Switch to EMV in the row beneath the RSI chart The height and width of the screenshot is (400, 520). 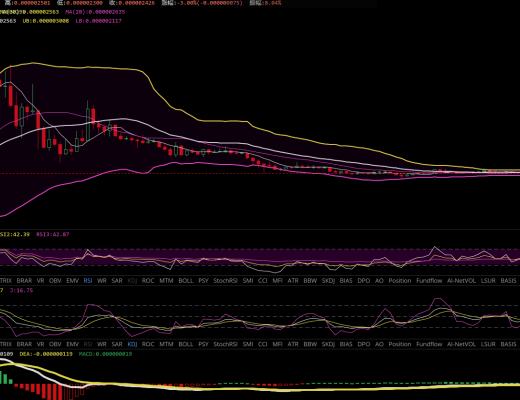[x=72, y=281]
